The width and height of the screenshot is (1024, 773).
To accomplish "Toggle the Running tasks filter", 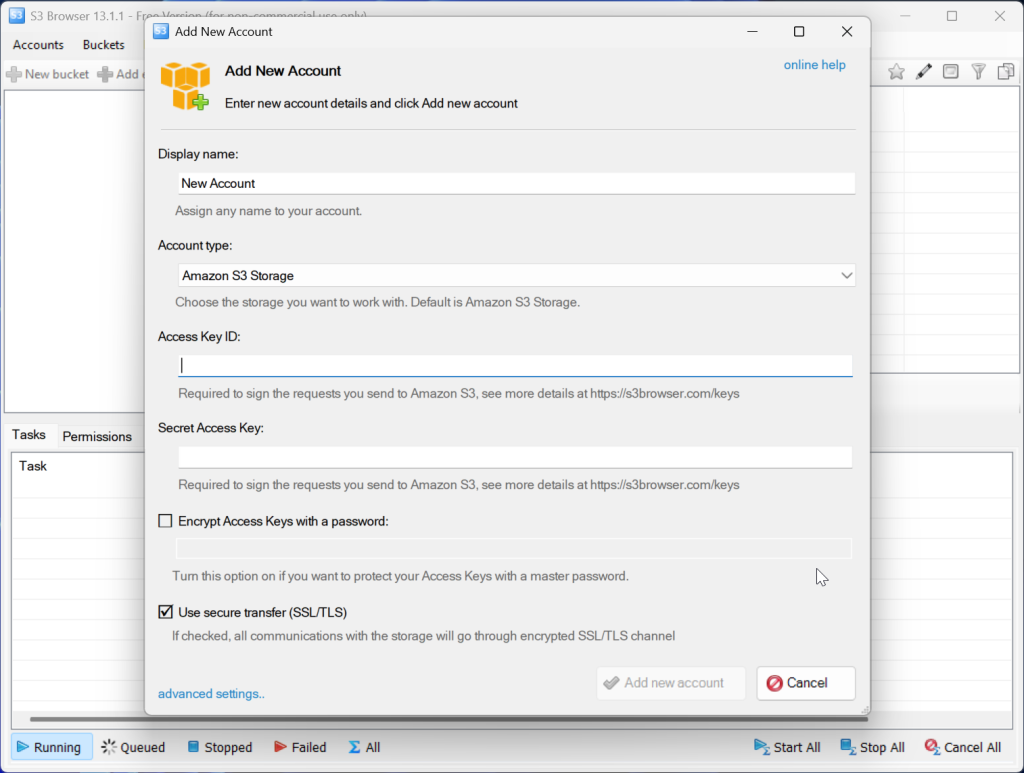I will (x=52, y=747).
